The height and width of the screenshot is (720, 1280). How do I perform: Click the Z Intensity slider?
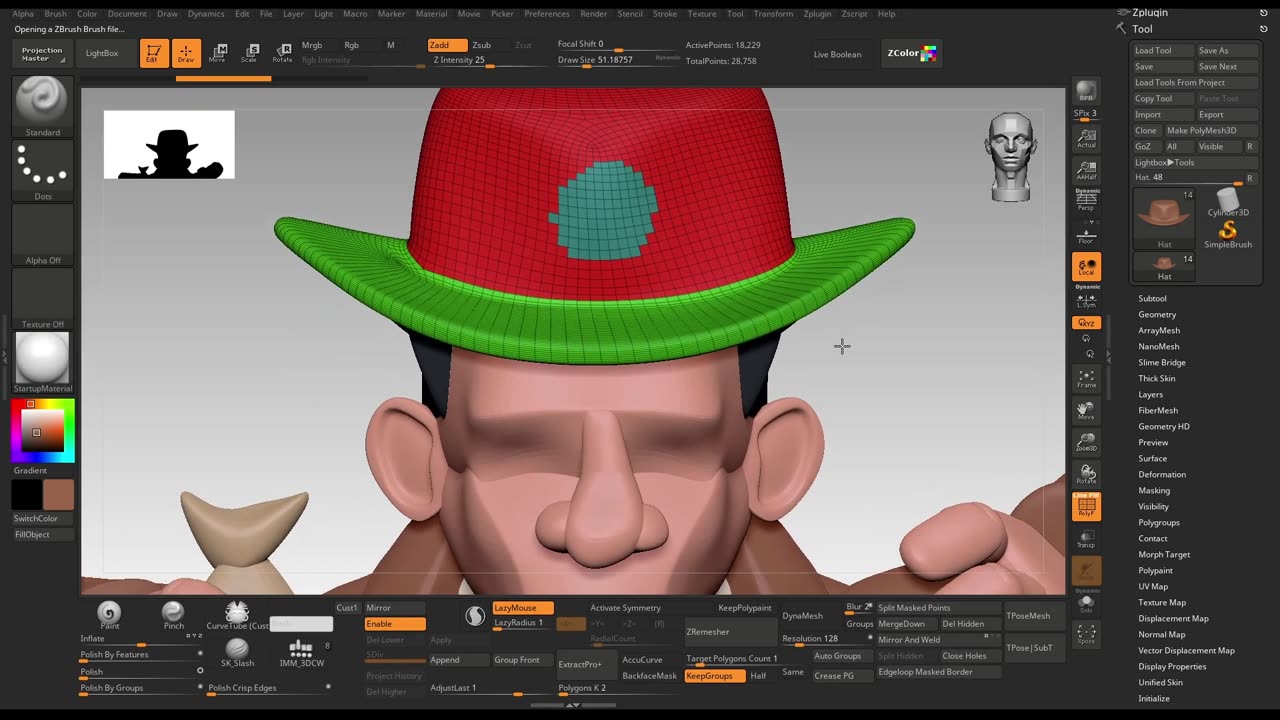[x=487, y=60]
